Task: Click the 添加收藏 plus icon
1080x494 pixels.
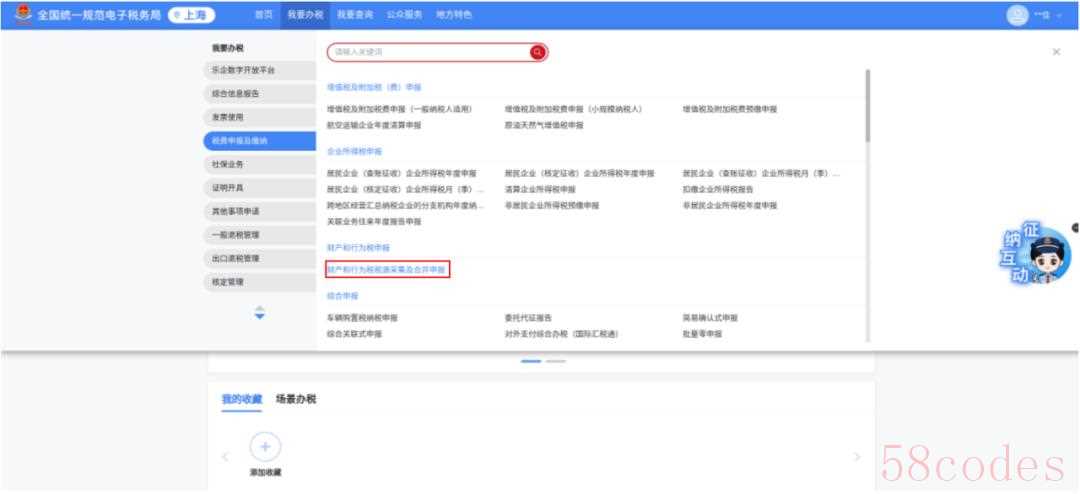Action: click(x=265, y=447)
